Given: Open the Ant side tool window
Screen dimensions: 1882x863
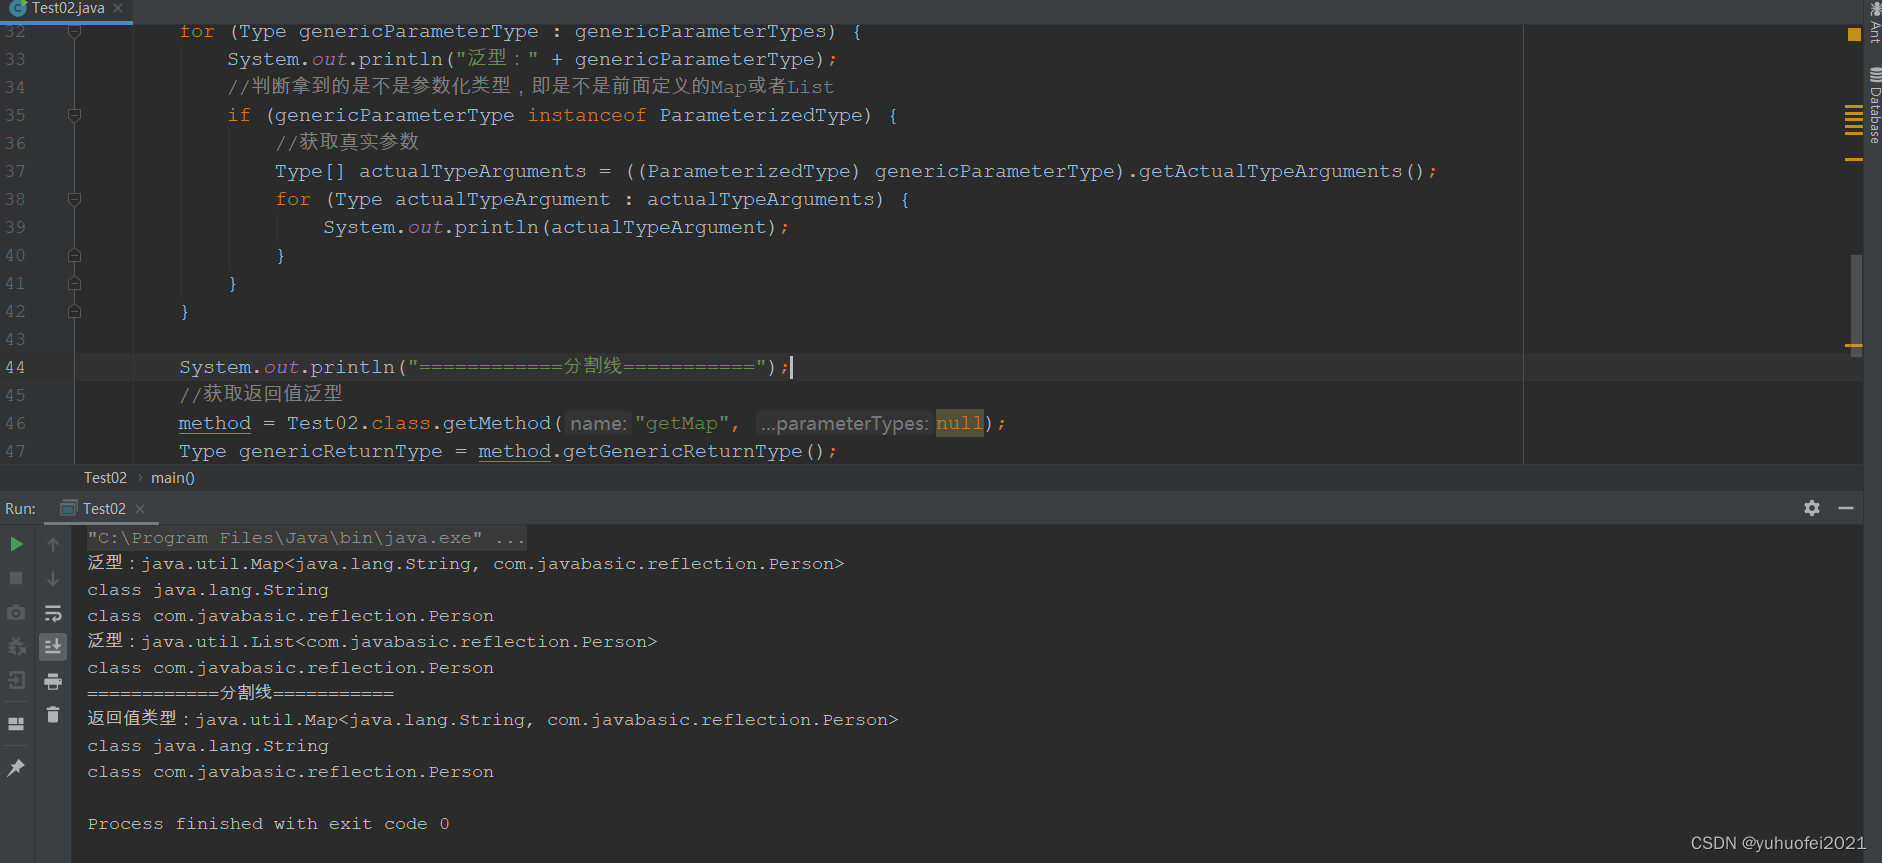Looking at the screenshot, I should tap(1874, 22).
